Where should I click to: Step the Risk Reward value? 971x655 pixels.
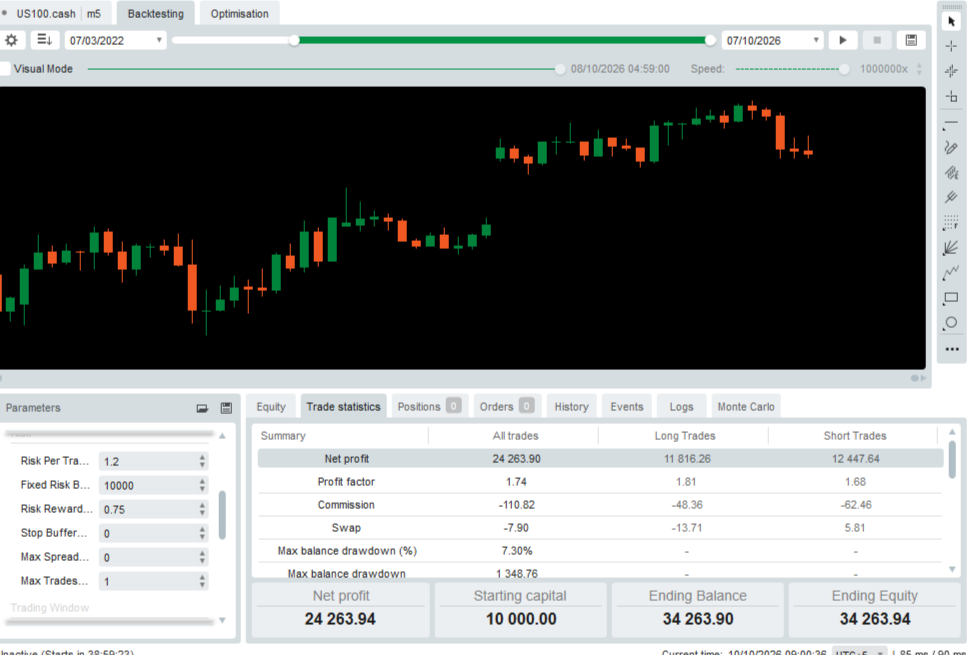click(202, 510)
